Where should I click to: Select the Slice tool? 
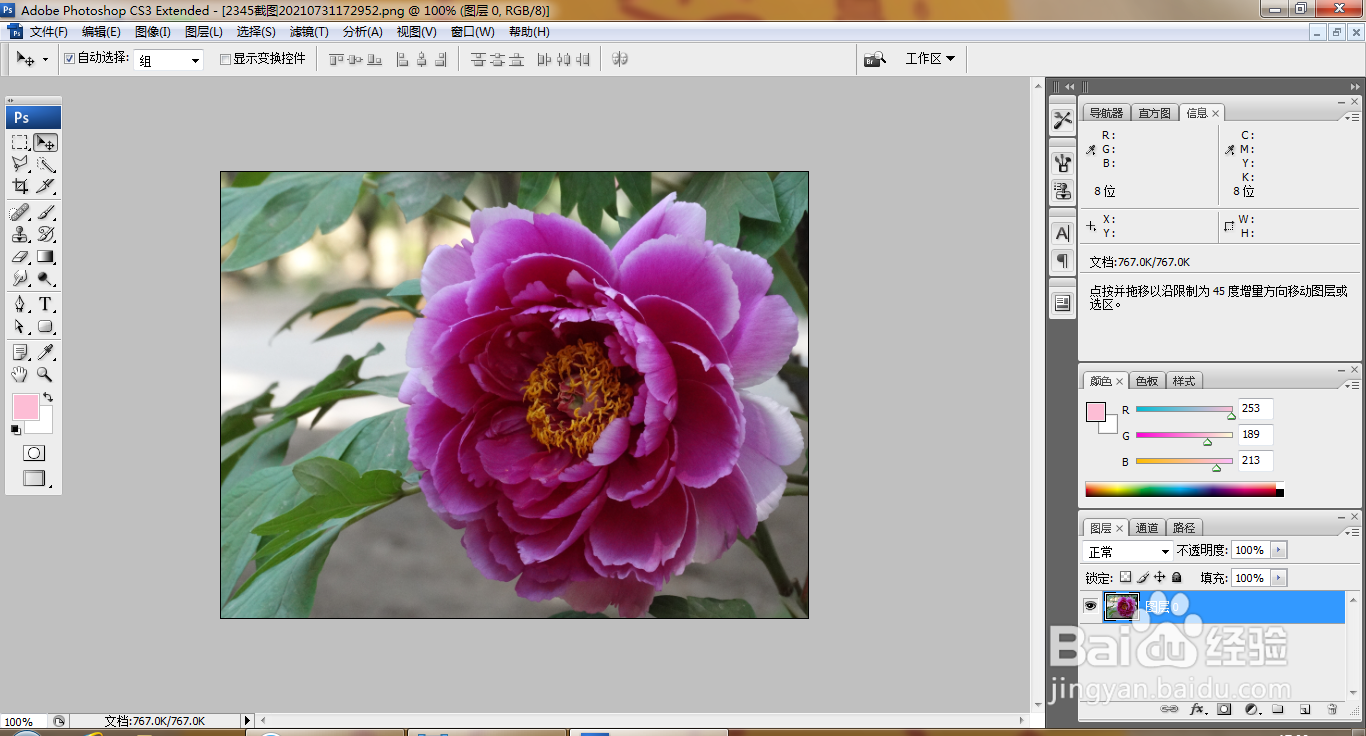coord(45,186)
